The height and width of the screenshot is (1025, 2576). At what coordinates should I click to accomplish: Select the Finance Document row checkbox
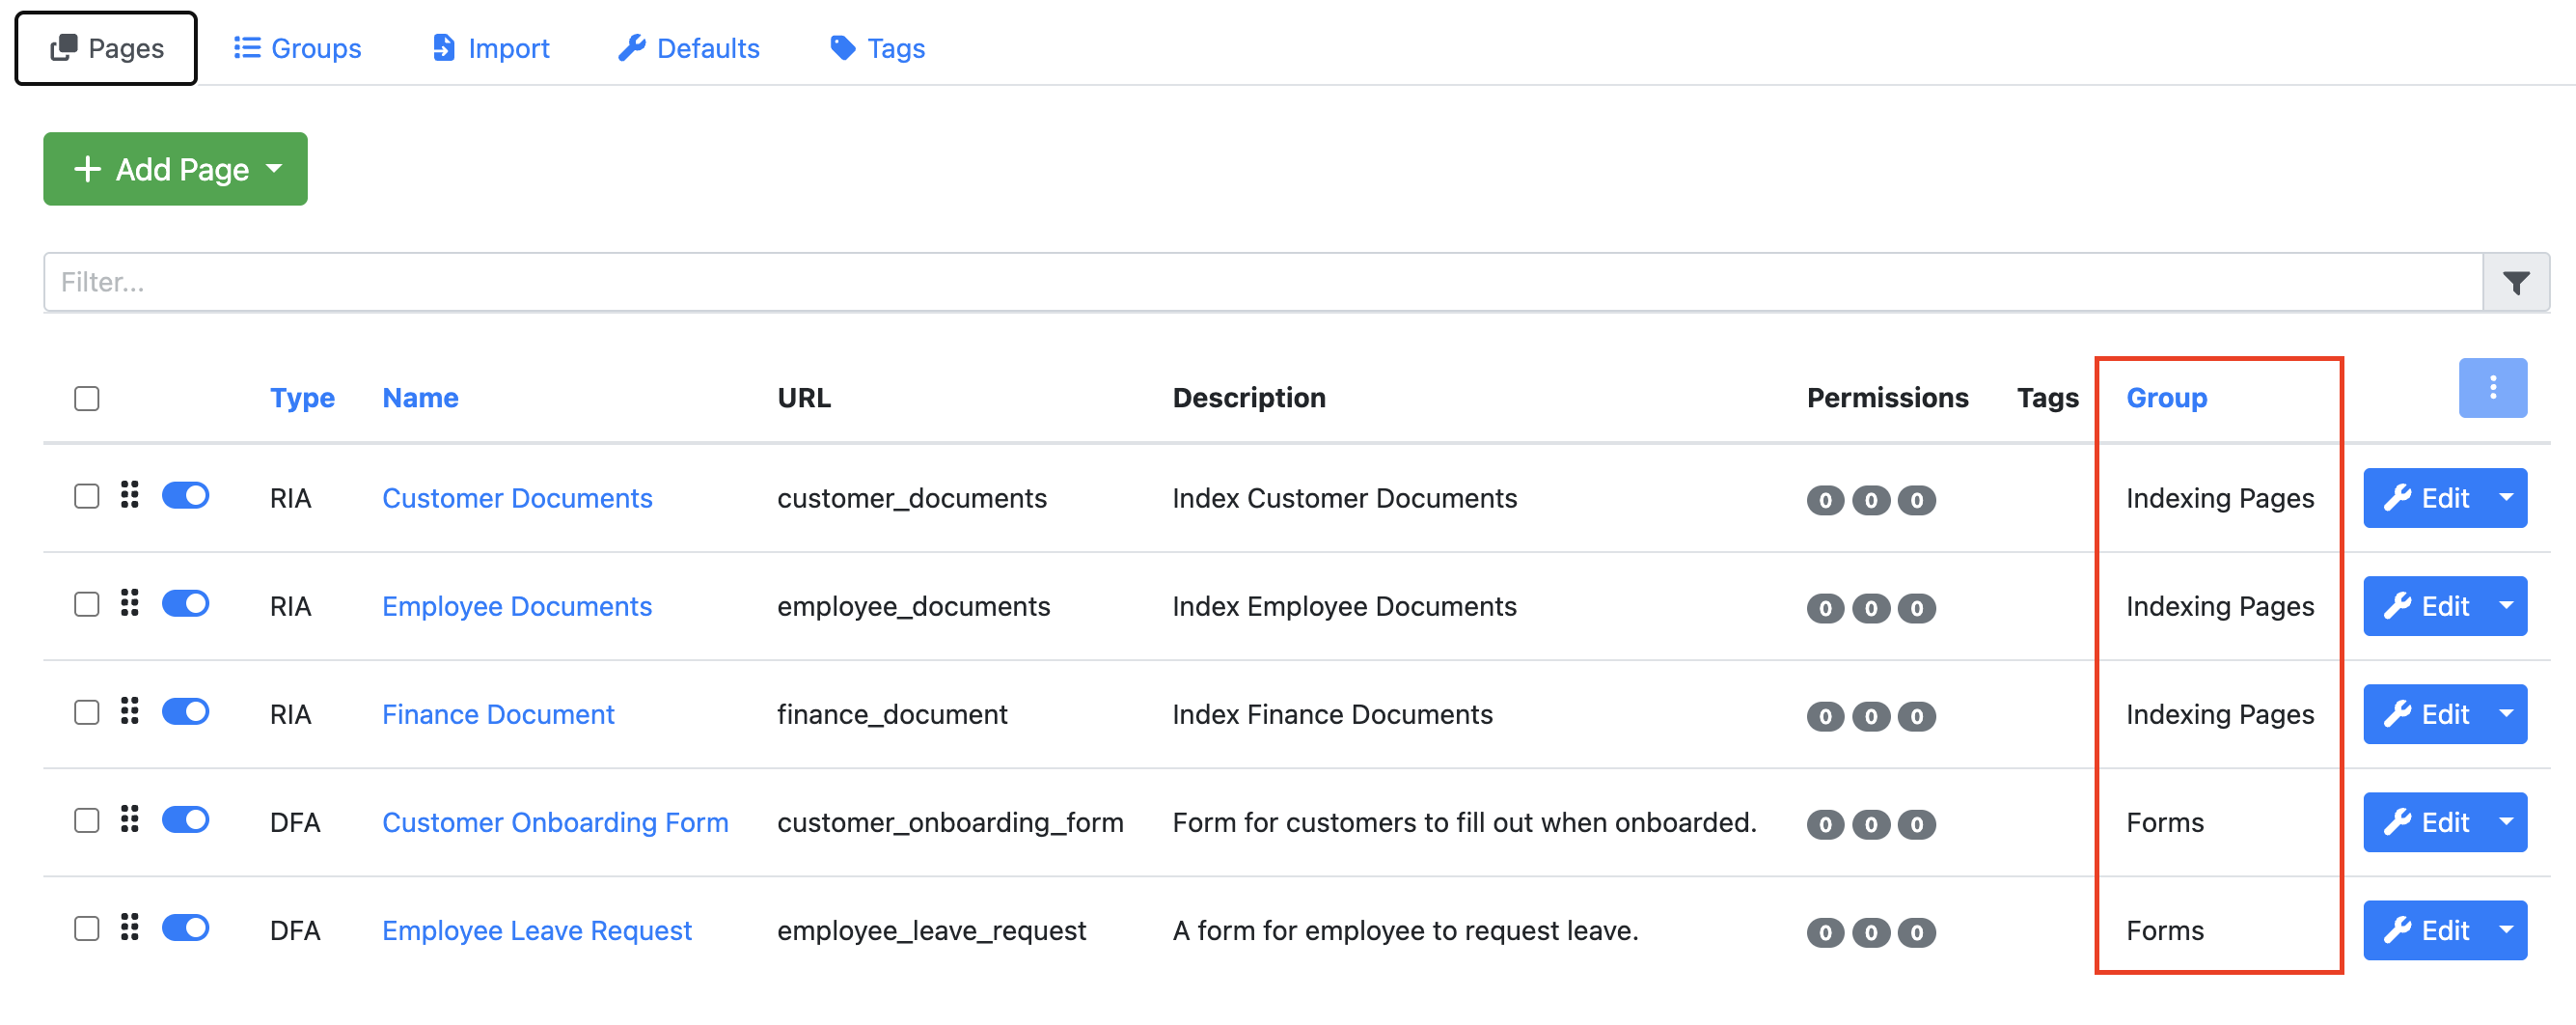(x=87, y=712)
